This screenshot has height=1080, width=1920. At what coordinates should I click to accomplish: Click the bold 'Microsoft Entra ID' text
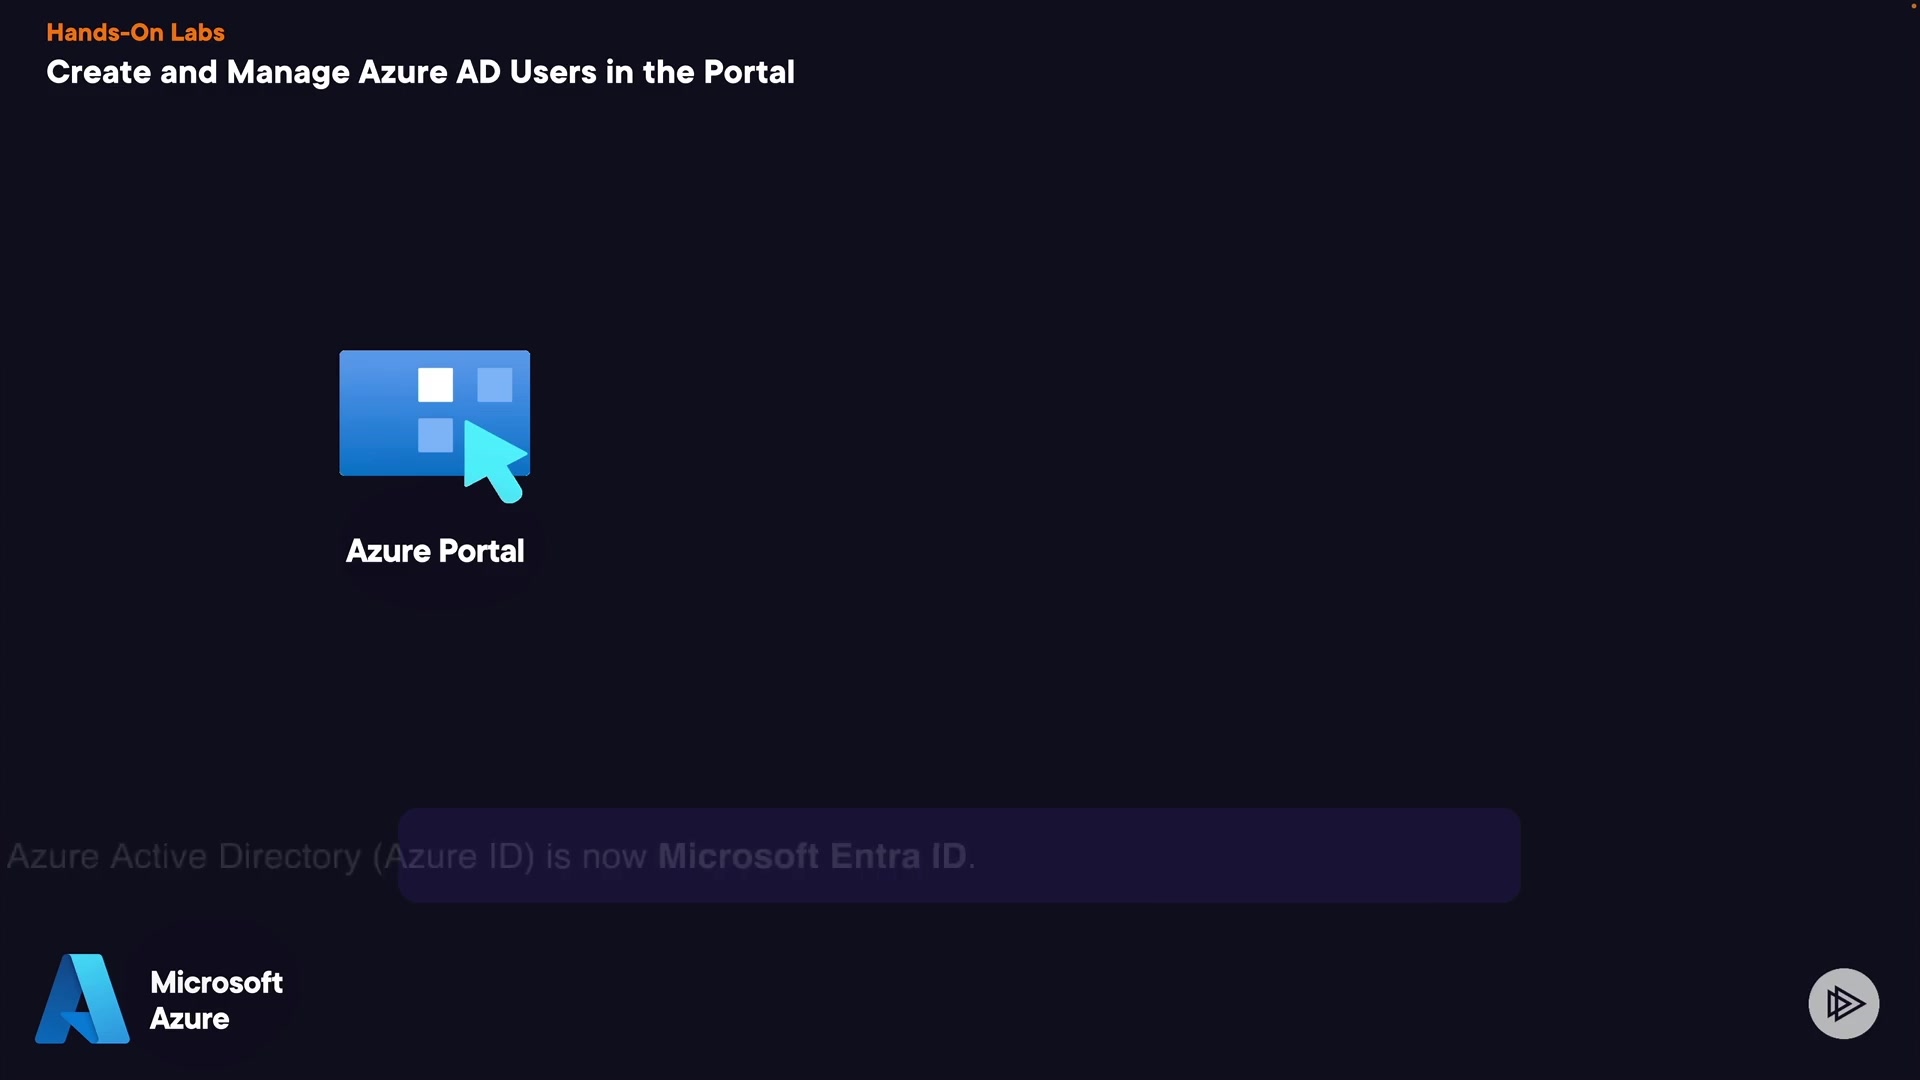[x=812, y=856]
